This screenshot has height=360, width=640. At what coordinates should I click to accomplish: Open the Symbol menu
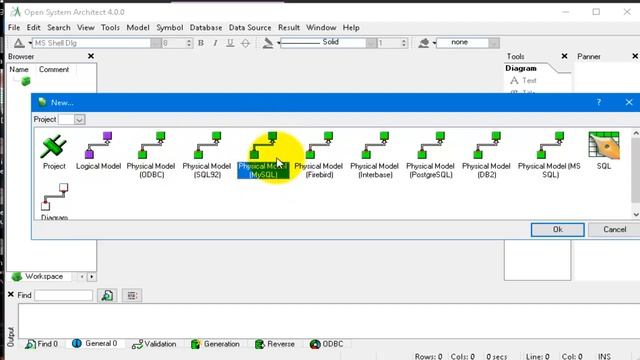point(170,28)
